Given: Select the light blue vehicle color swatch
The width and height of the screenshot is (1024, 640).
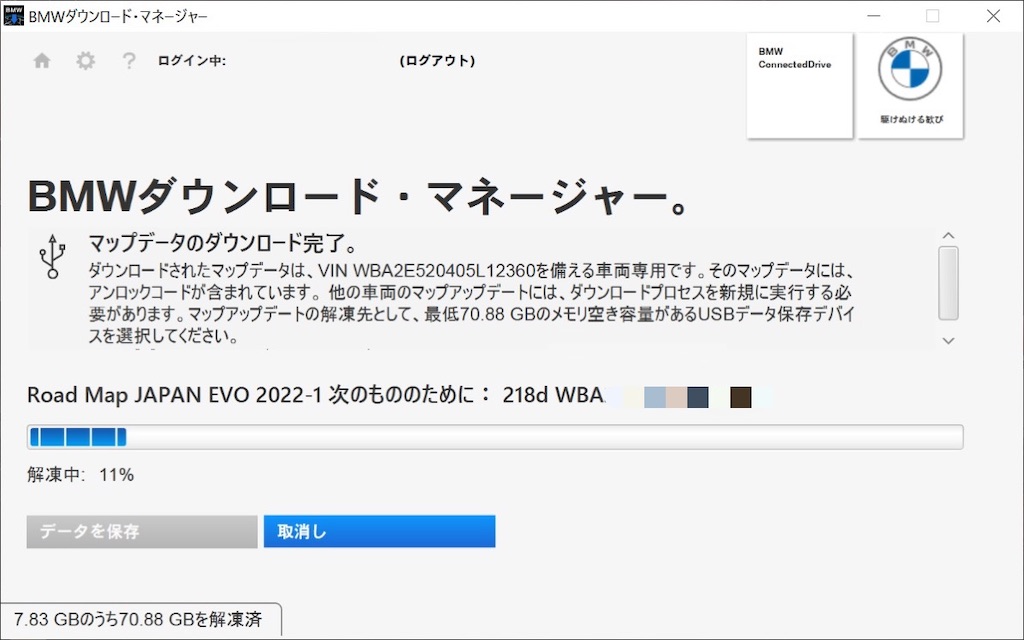Looking at the screenshot, I should pos(655,397).
